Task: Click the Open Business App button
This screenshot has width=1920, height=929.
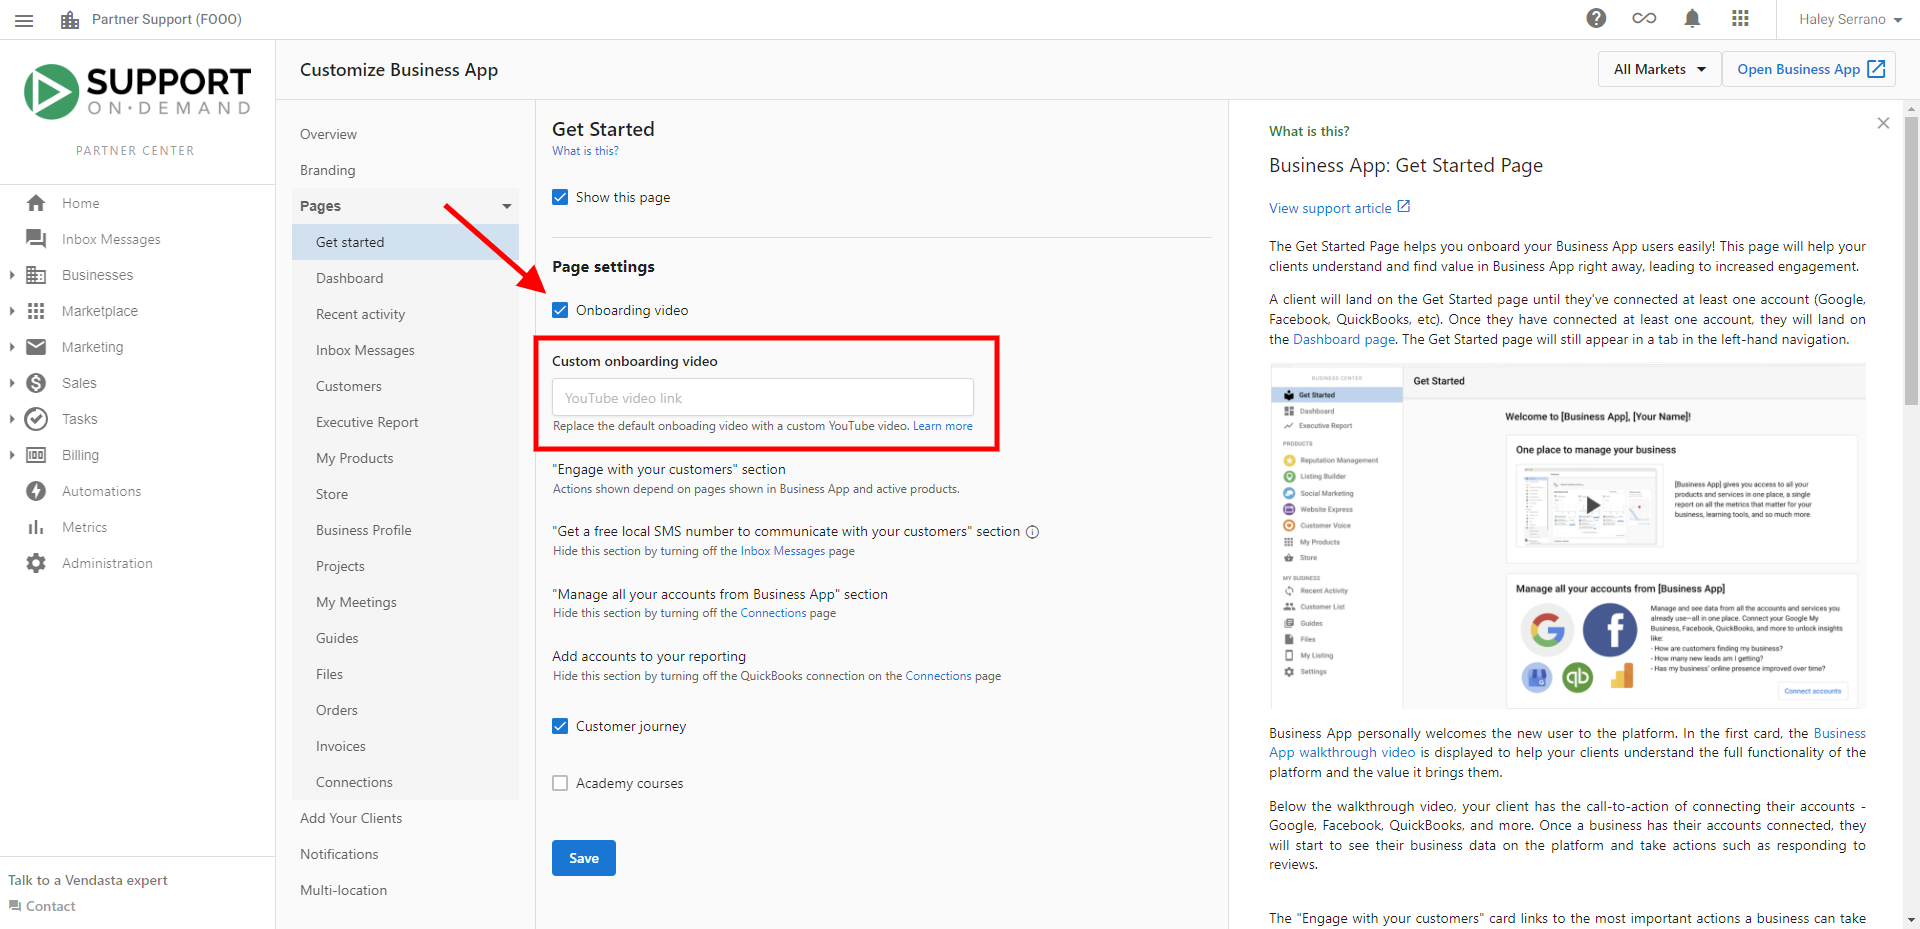Action: click(1809, 69)
